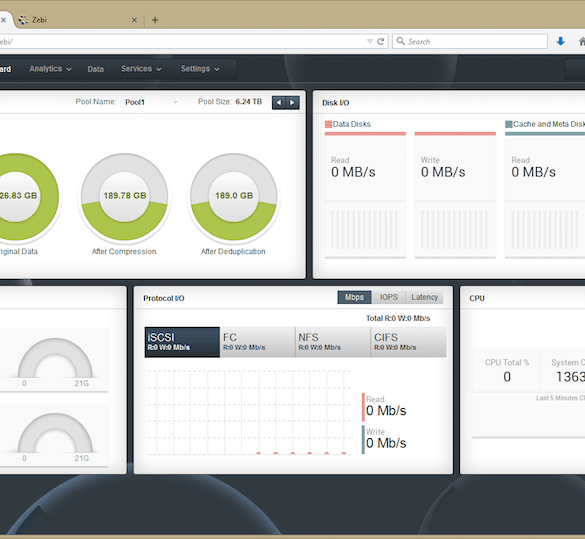The height and width of the screenshot is (539, 585).
Task: Select the Data Disks Read card
Action: [365, 194]
